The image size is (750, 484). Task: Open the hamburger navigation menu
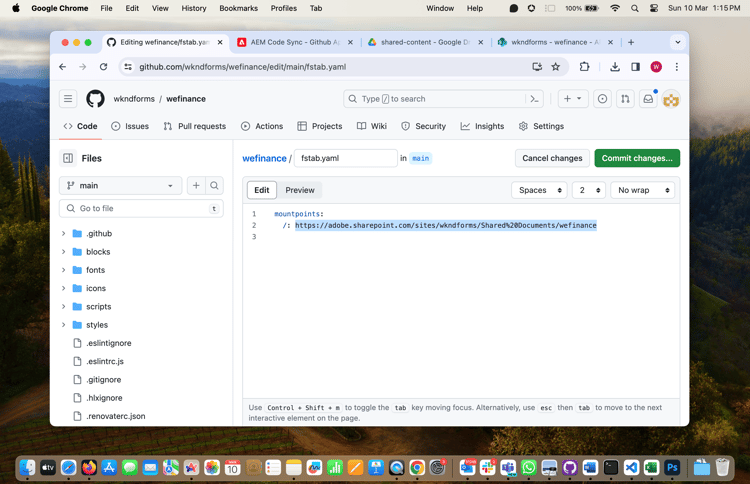(68, 99)
